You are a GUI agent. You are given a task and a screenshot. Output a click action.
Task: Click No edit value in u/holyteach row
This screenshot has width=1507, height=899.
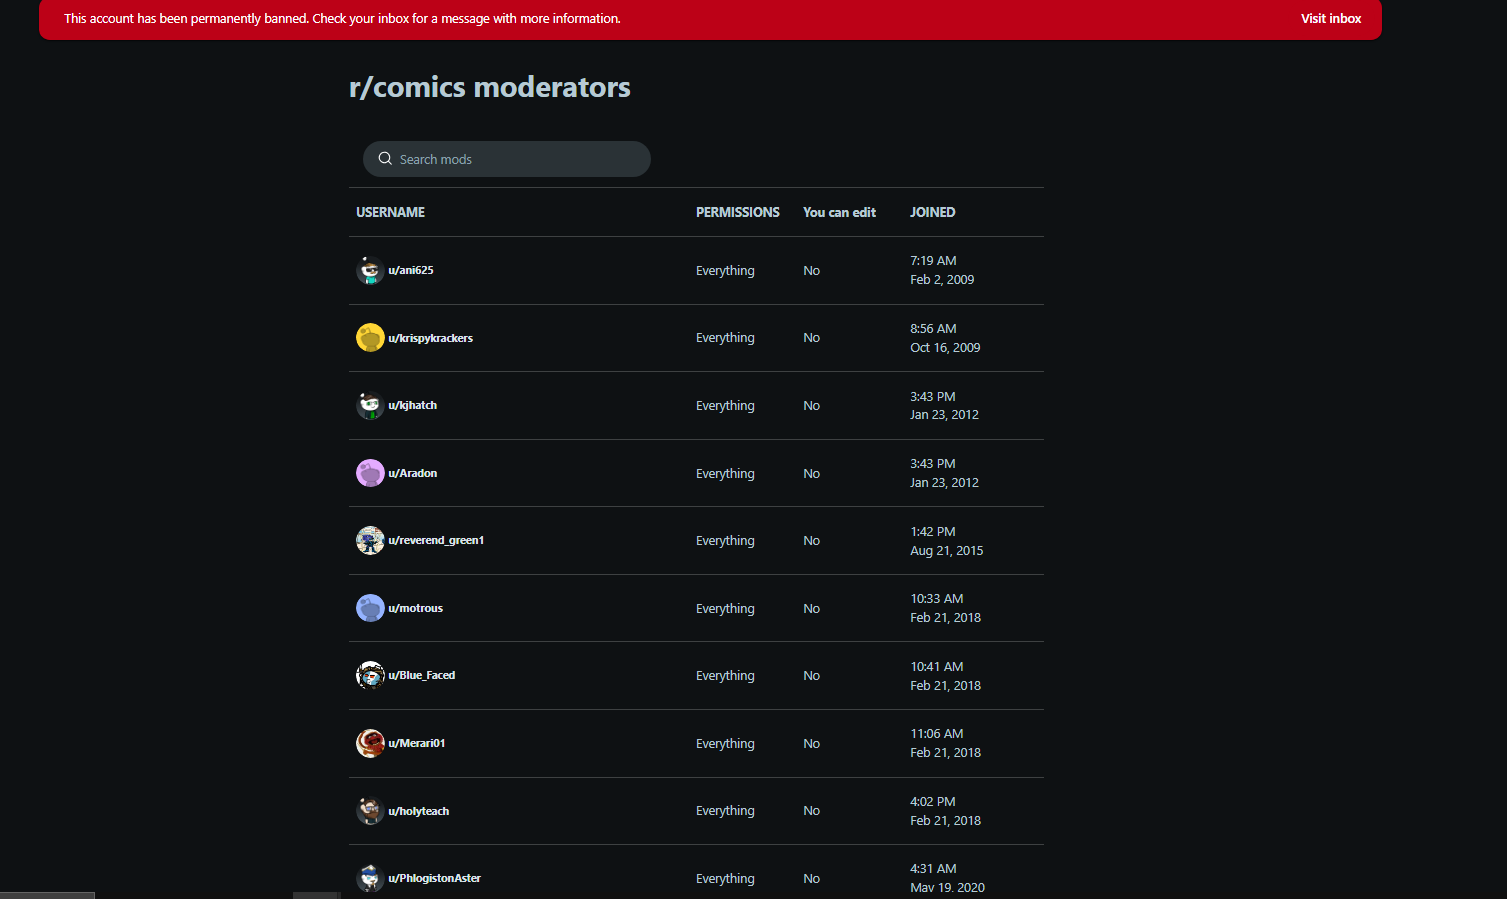(x=812, y=811)
